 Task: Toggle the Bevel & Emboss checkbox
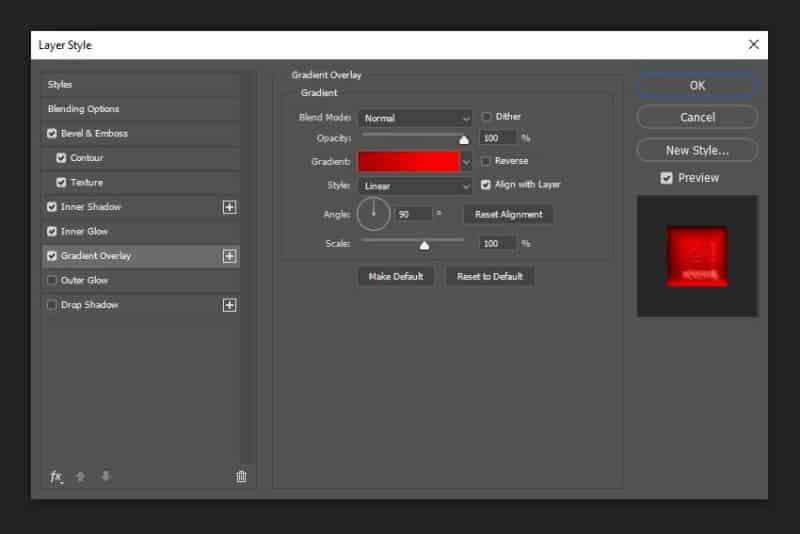click(x=52, y=134)
